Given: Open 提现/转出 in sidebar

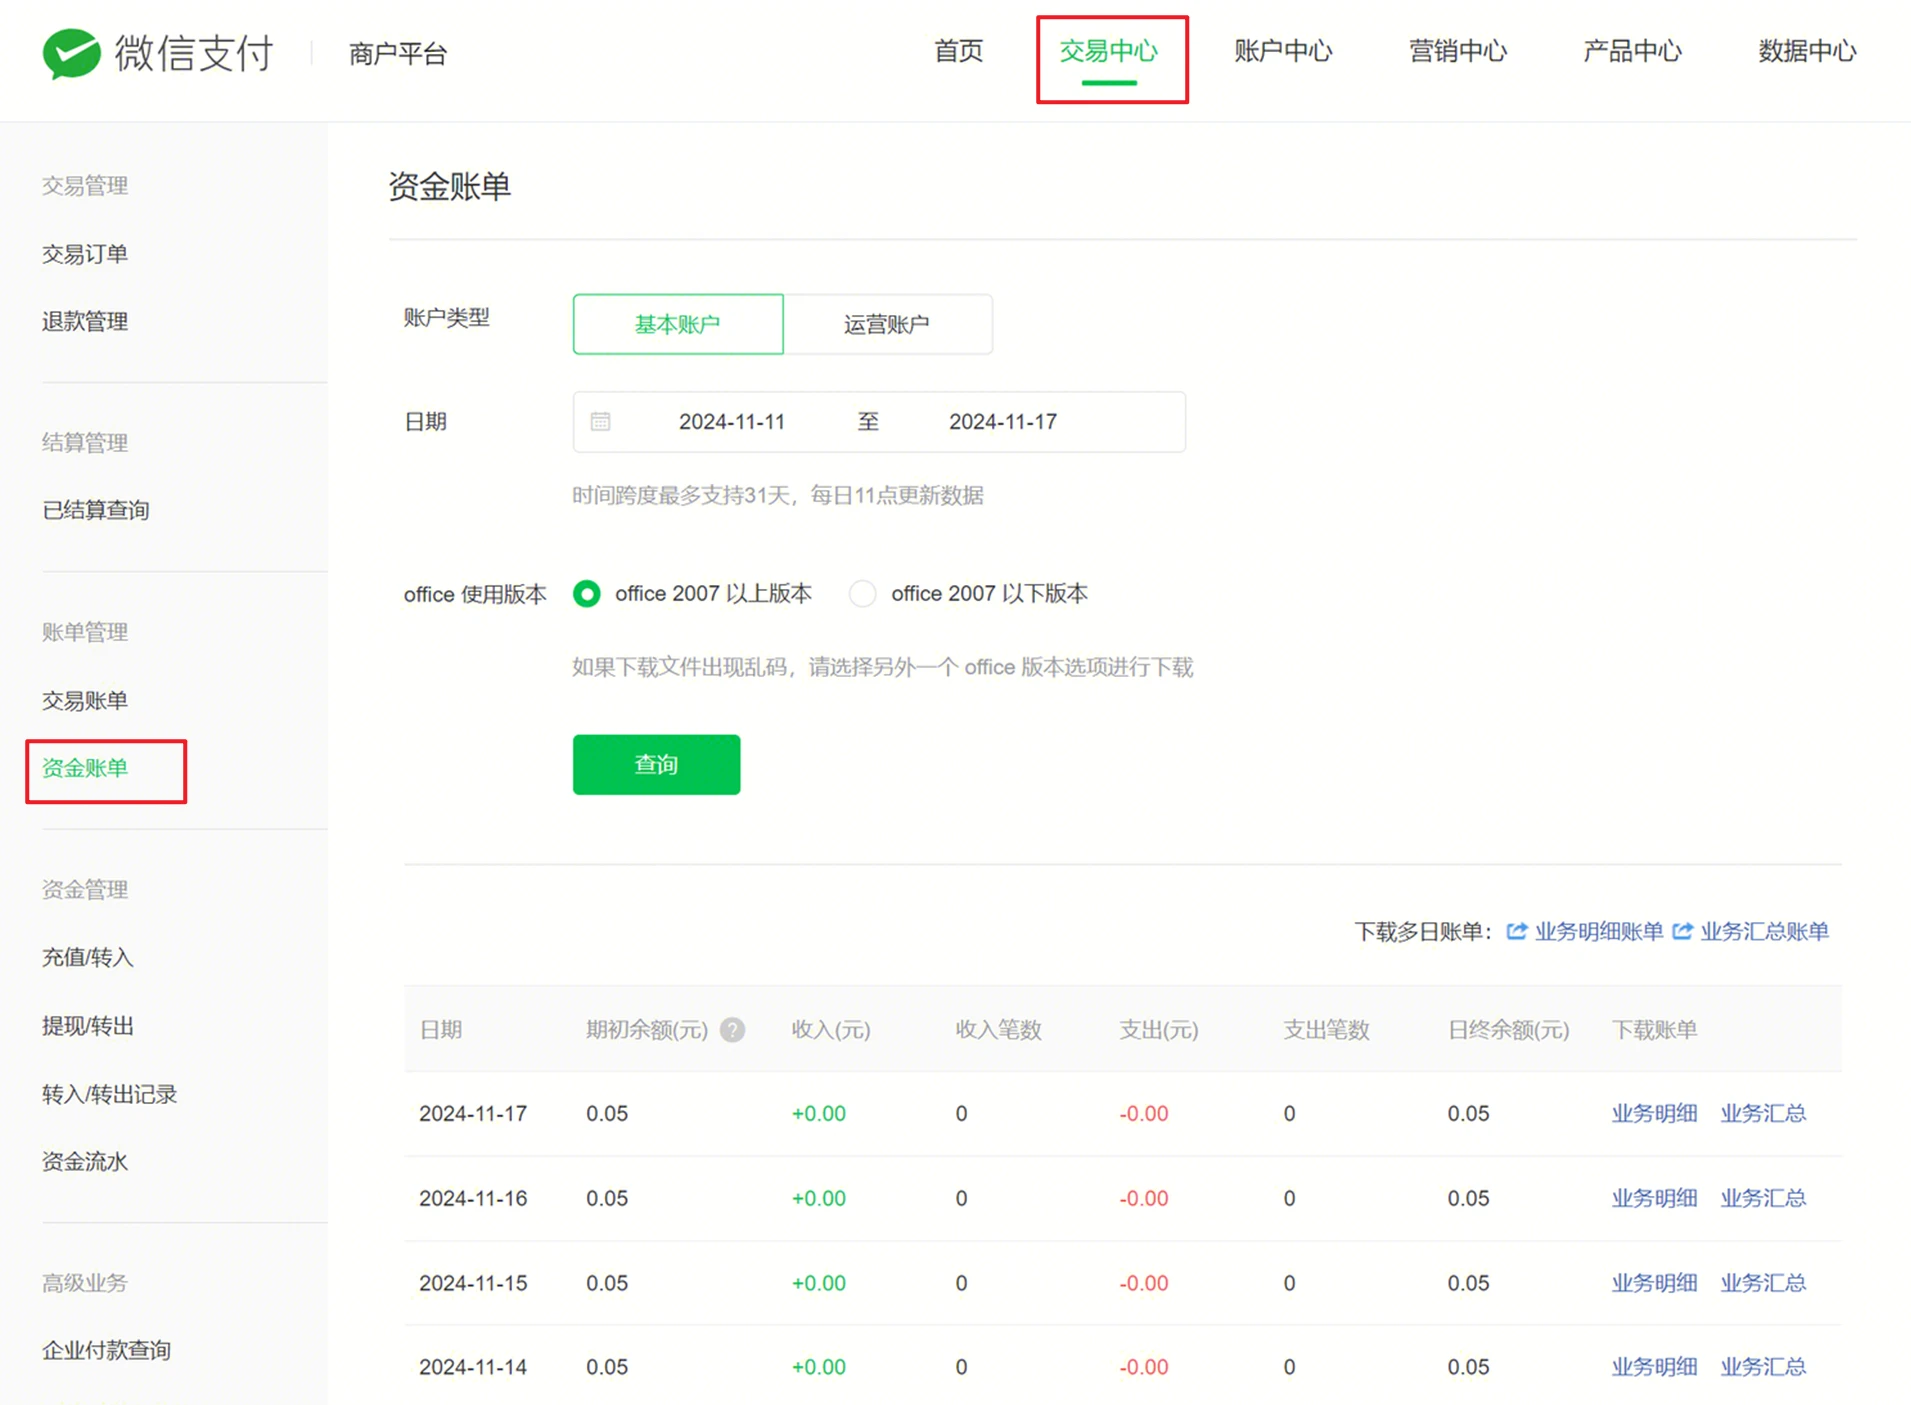Looking at the screenshot, I should pos(88,1026).
